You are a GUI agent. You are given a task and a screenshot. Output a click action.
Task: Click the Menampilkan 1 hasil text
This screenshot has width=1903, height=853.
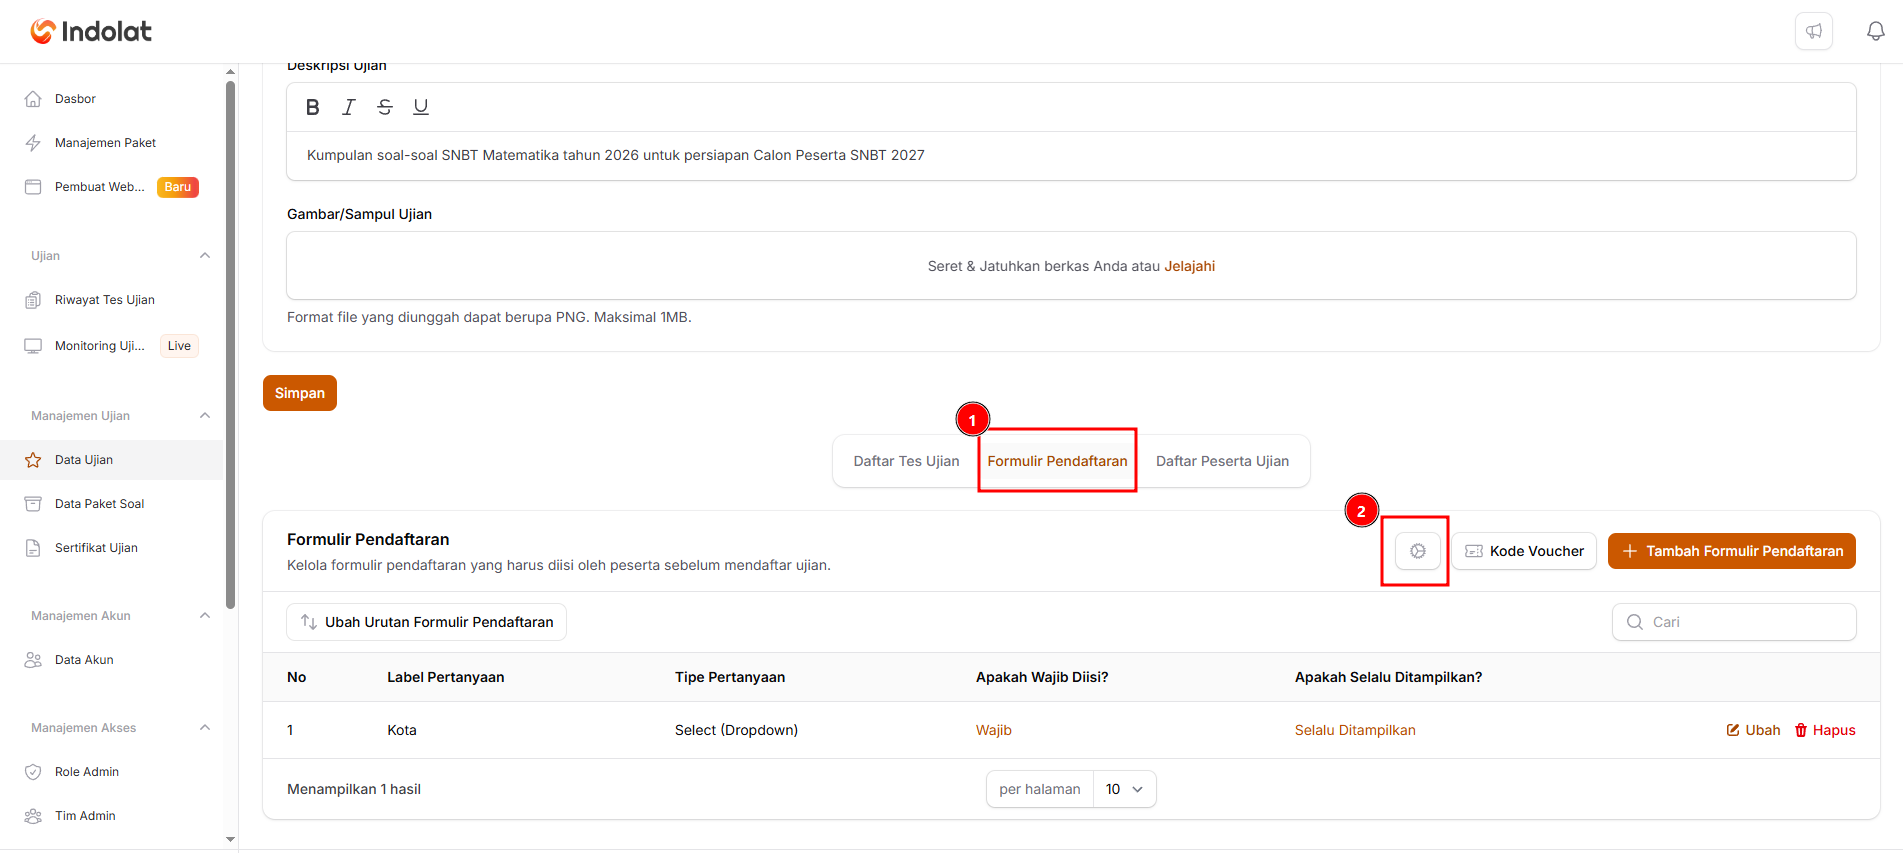tap(354, 789)
